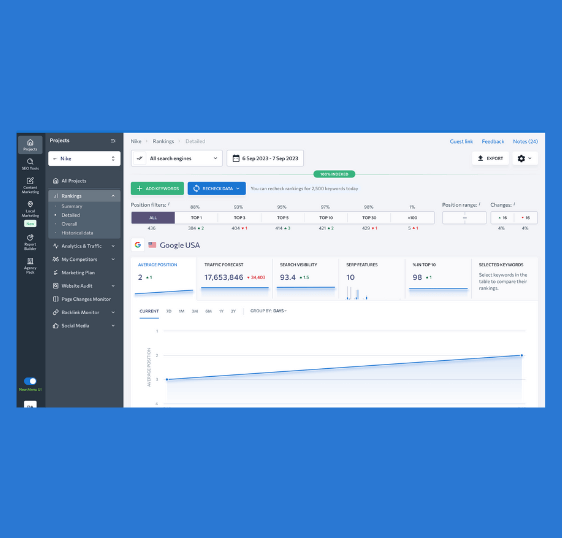The width and height of the screenshot is (562, 538).
Task: Open Report Builder icon
Action: tap(30, 242)
